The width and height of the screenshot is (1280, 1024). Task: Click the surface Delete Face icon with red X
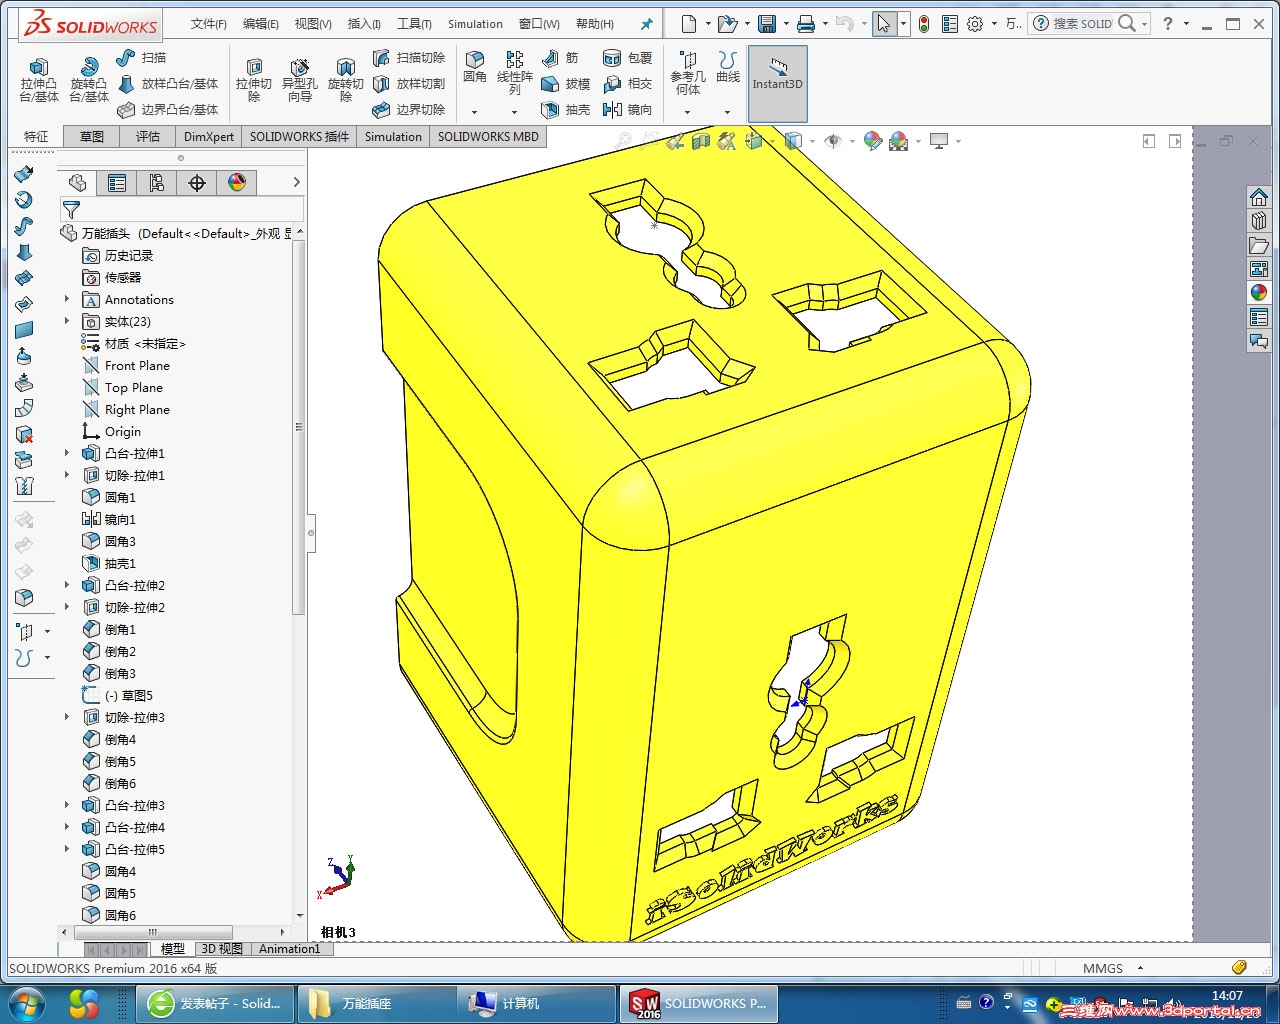pos(25,434)
